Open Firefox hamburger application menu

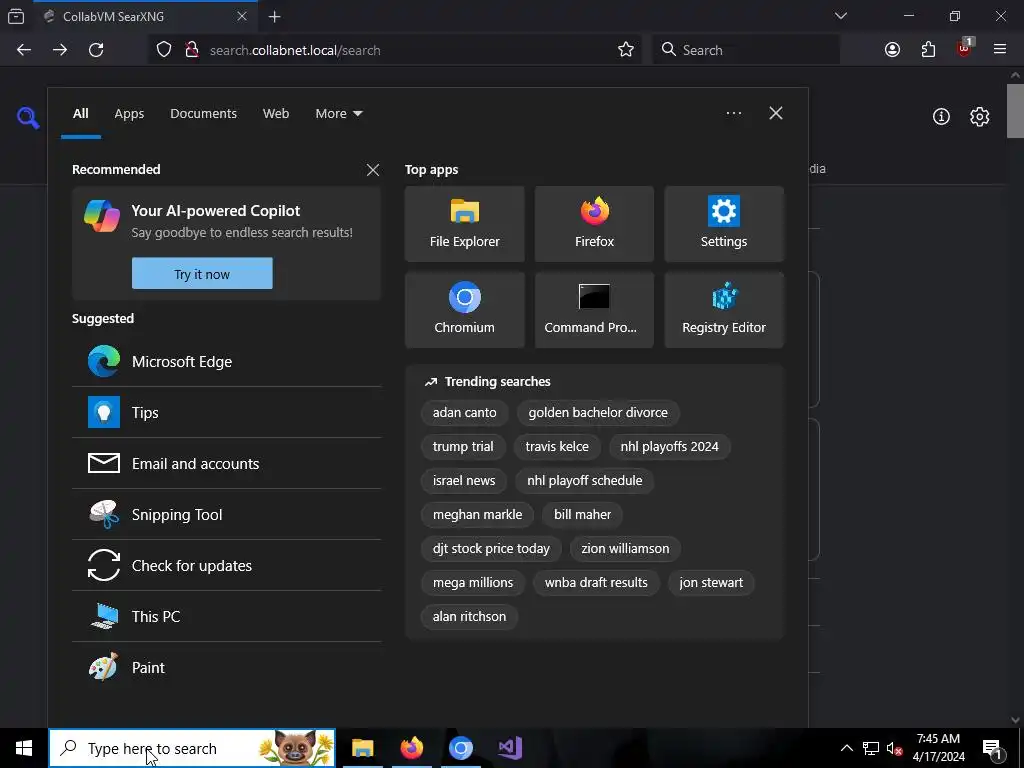pos(1000,50)
